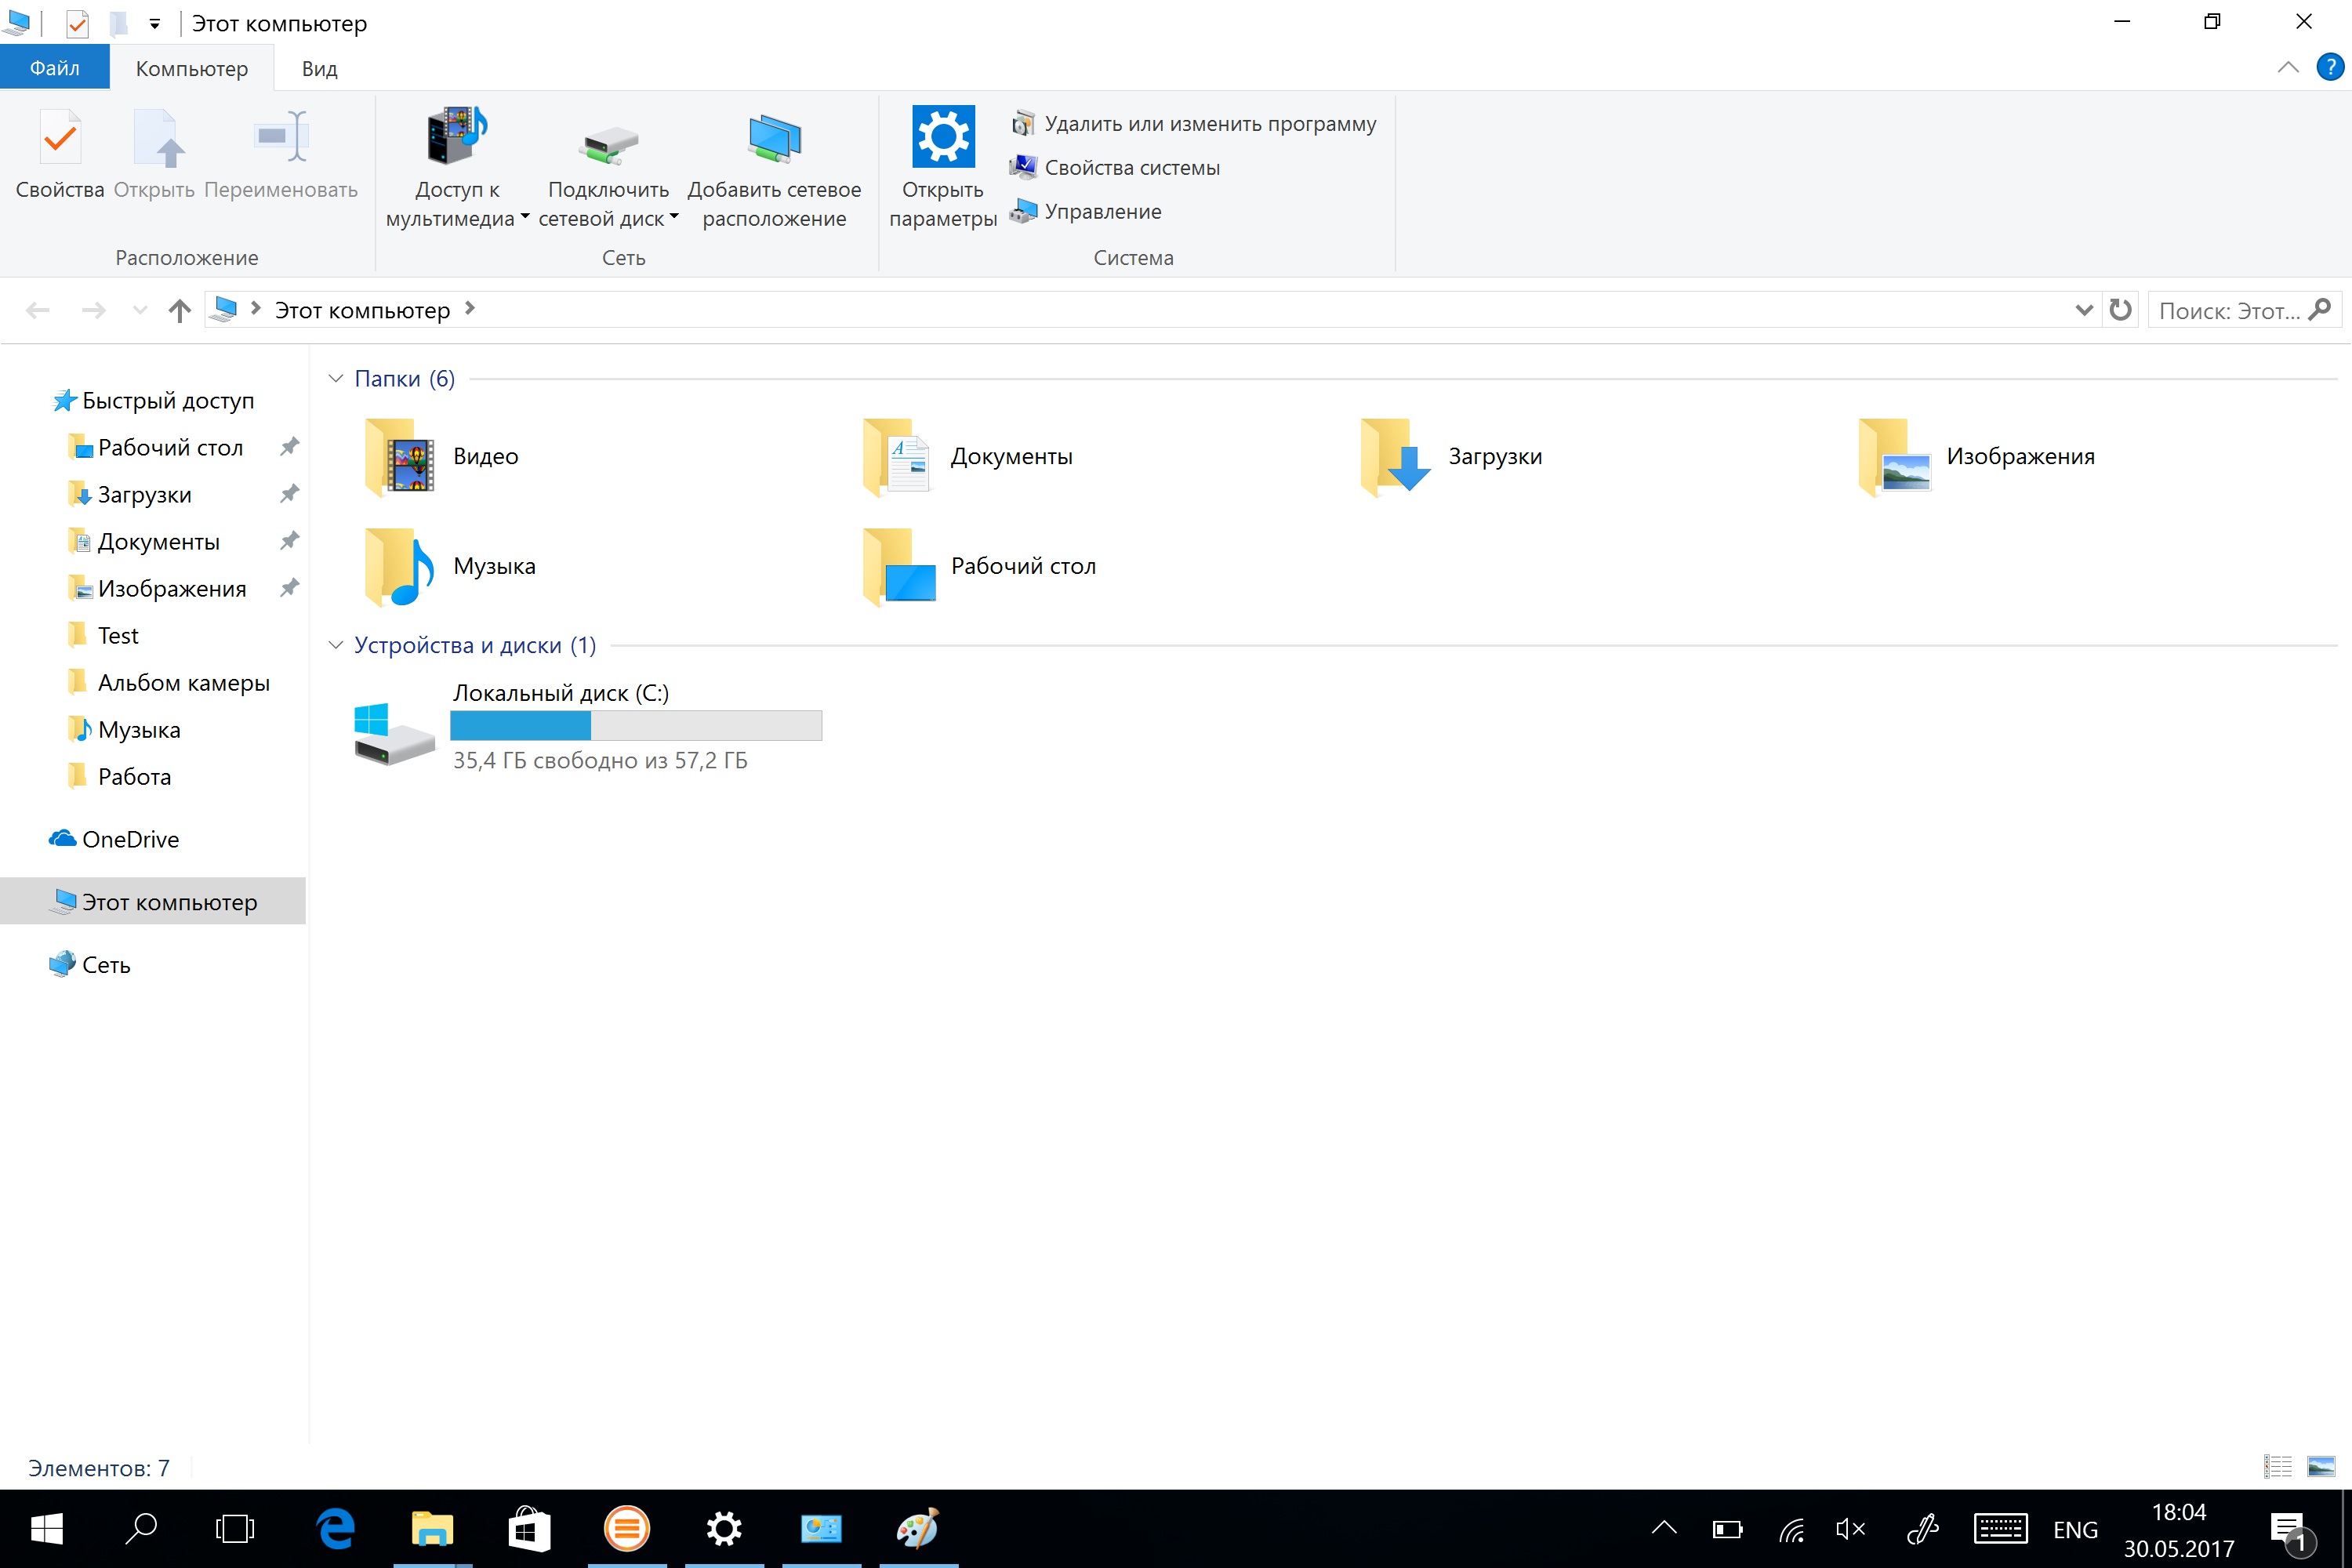This screenshot has width=2352, height=1568.
Task: Open Customize Quick Access Toolbar dropdown arrow
Action: point(154,23)
